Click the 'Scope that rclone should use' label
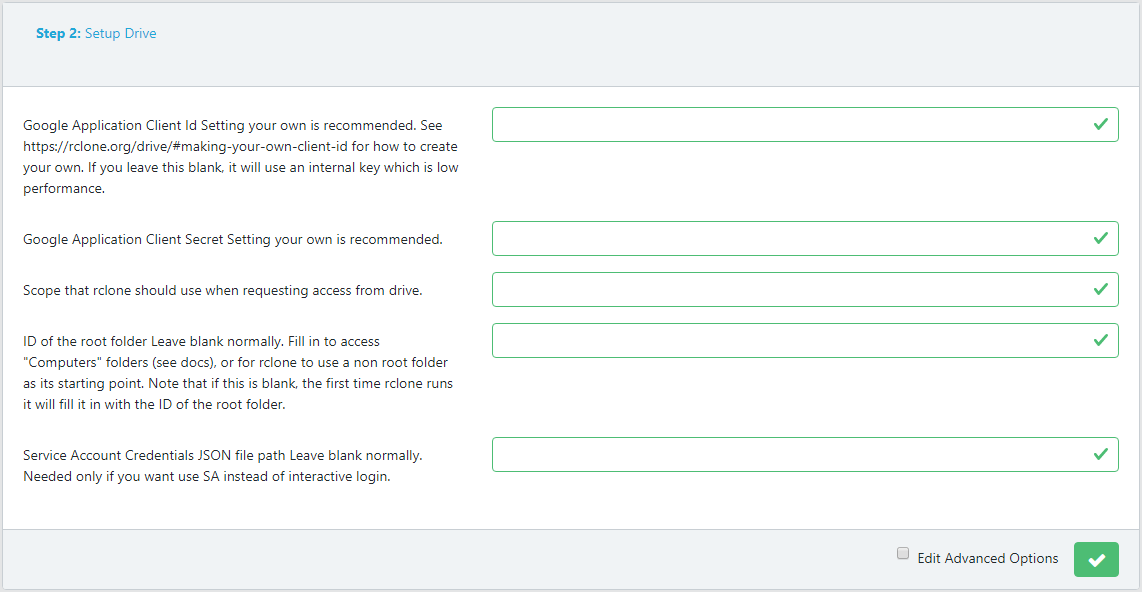Image resolution: width=1142 pixels, height=592 pixels. click(x=222, y=291)
